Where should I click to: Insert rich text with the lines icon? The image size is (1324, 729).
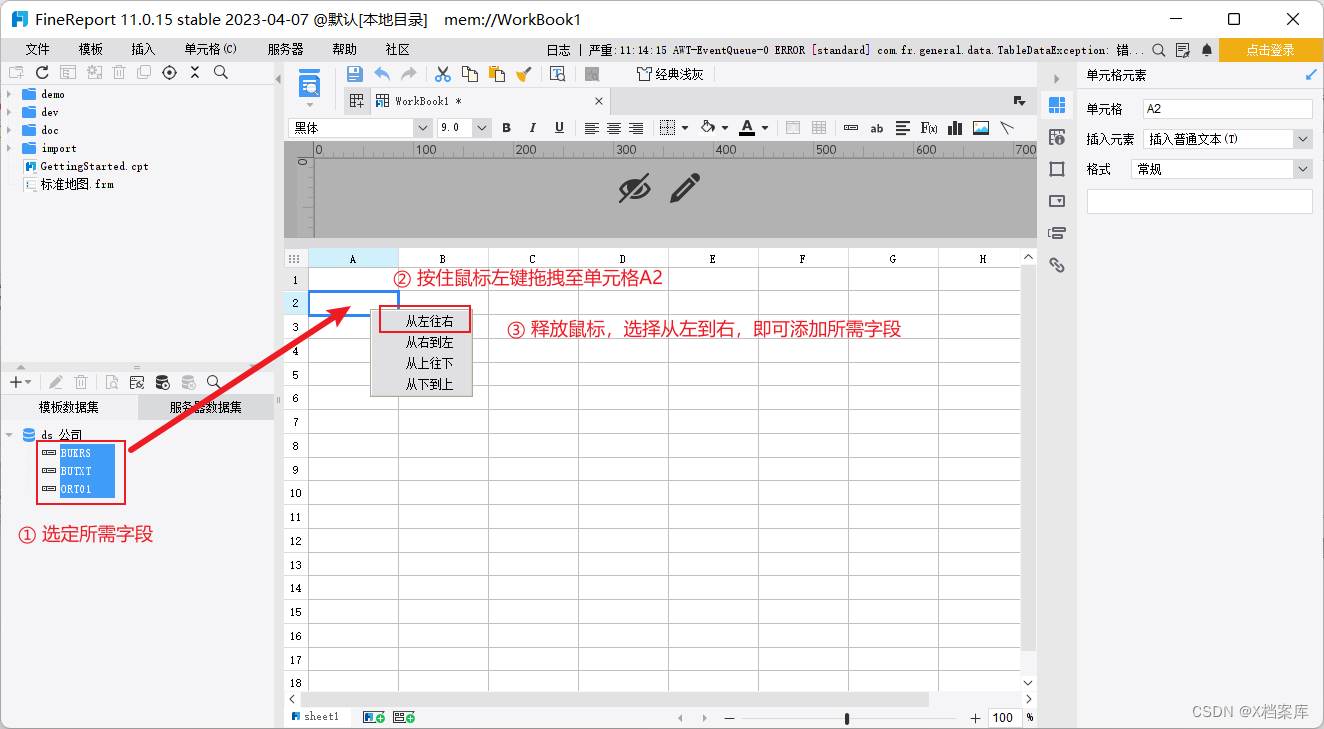point(903,128)
